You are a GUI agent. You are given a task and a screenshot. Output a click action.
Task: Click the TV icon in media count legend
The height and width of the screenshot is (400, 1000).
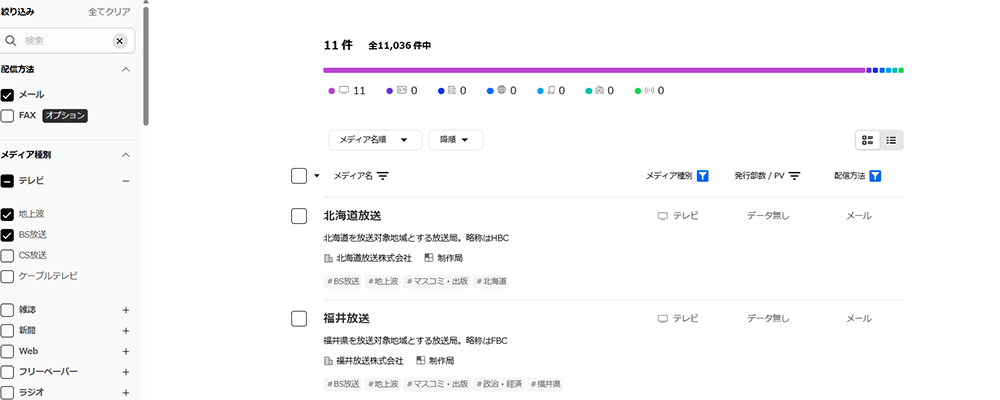click(344, 90)
